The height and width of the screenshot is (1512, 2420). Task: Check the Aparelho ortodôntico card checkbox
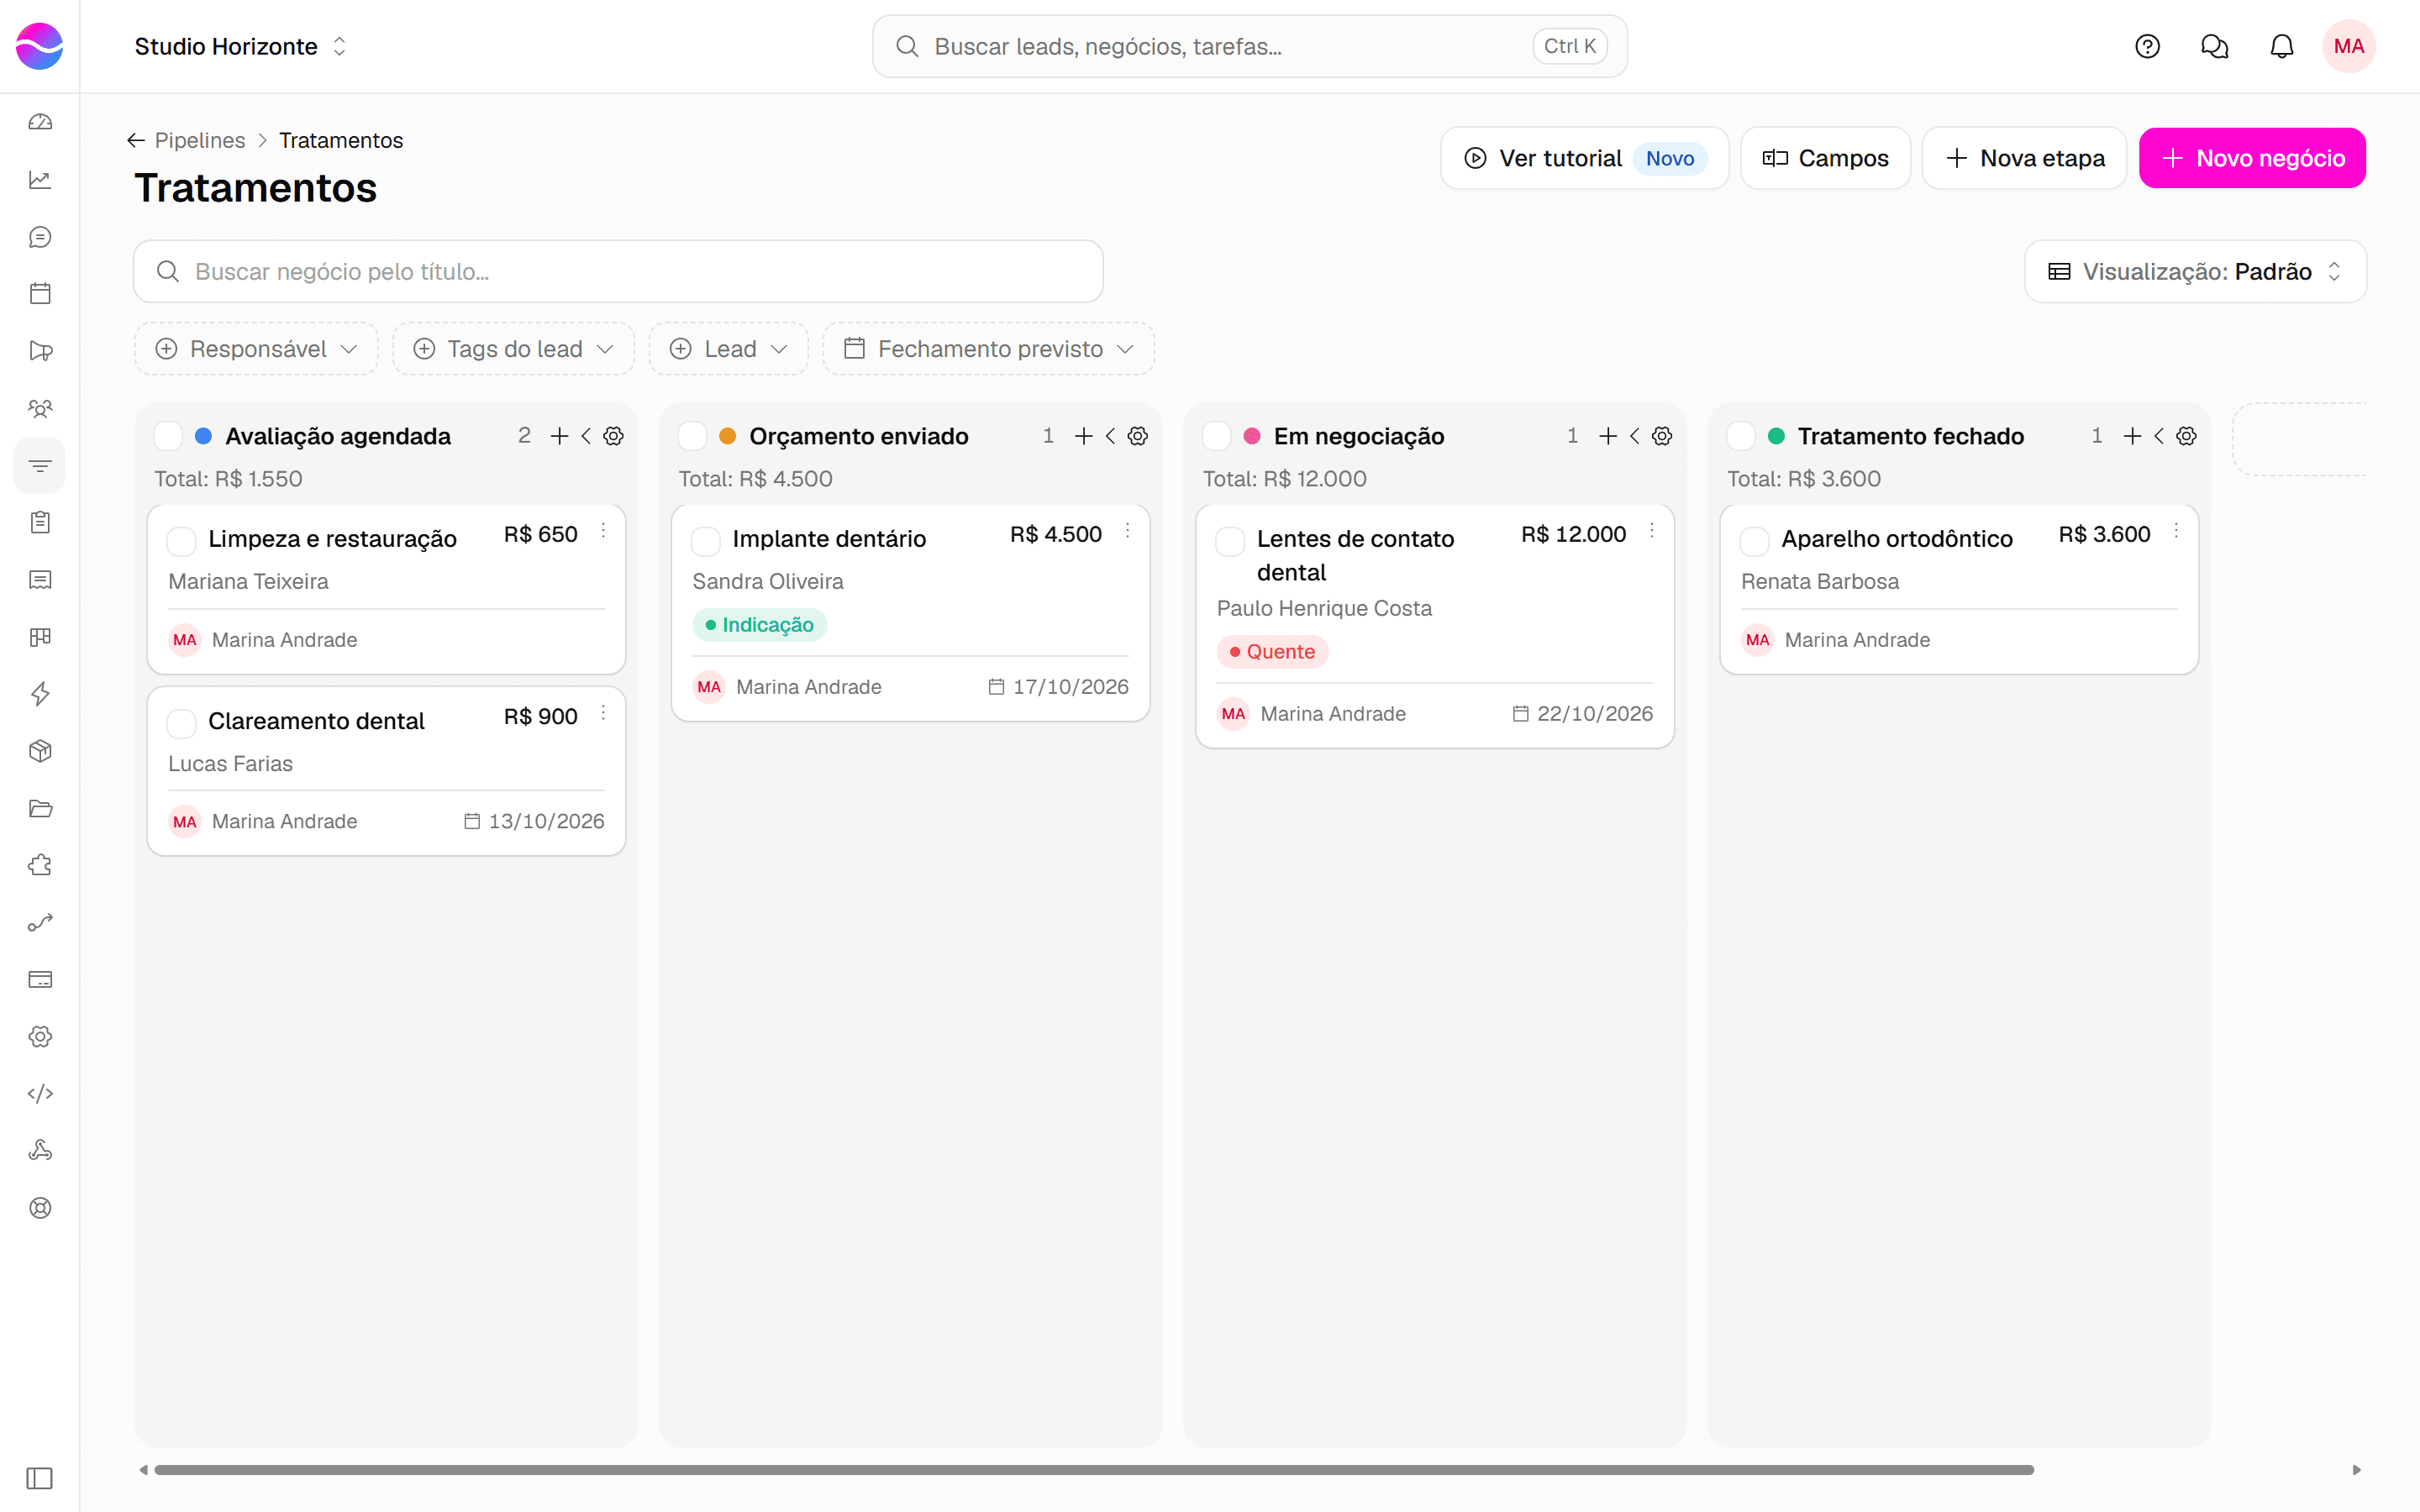coord(1754,541)
